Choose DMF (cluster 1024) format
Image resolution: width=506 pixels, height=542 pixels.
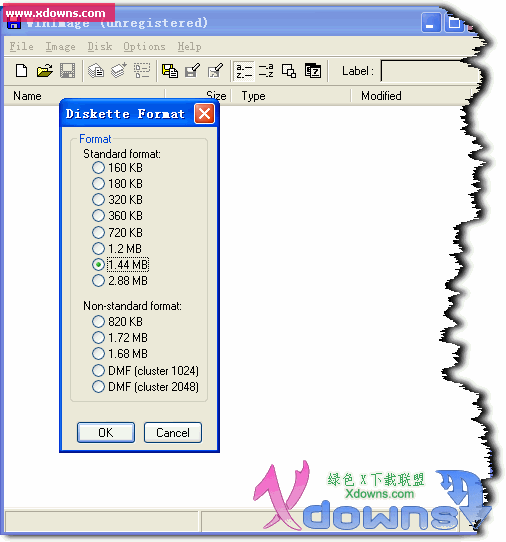[146, 371]
